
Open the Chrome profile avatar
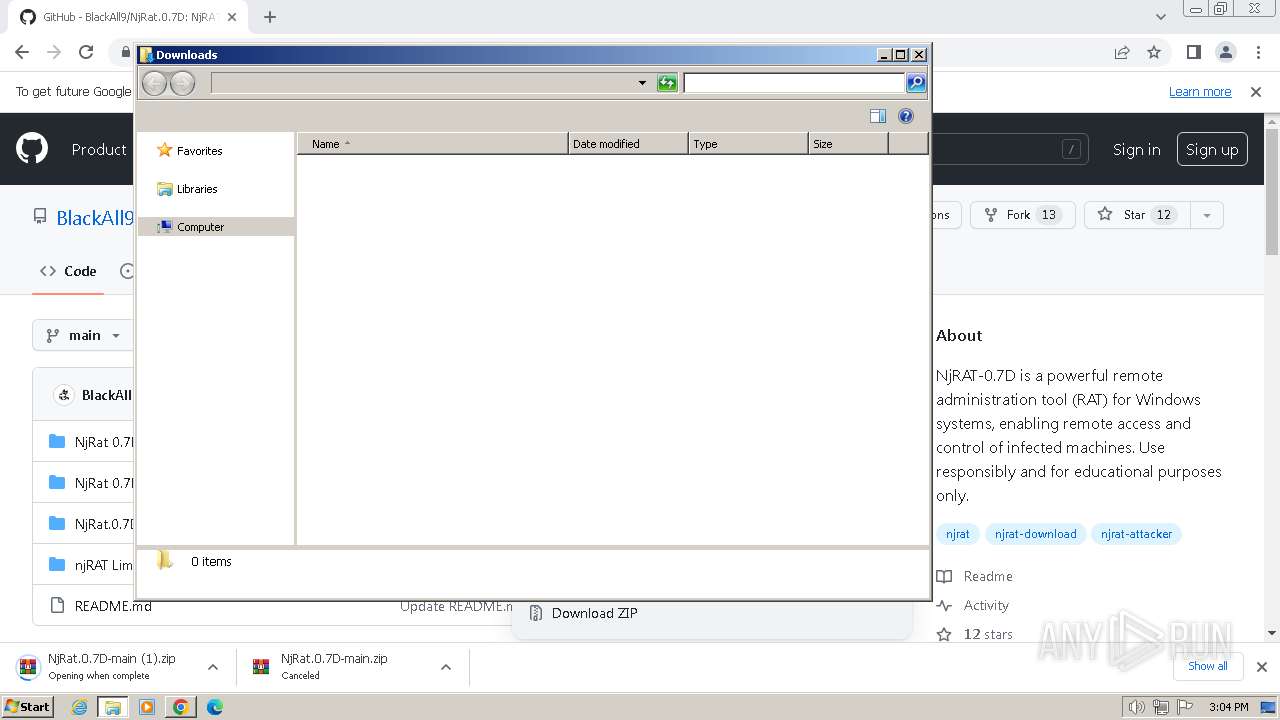pos(1226,52)
